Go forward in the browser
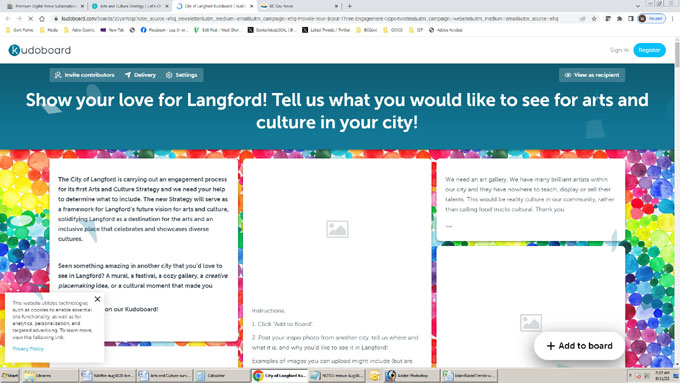This screenshot has width=680, height=383. click(x=19, y=19)
